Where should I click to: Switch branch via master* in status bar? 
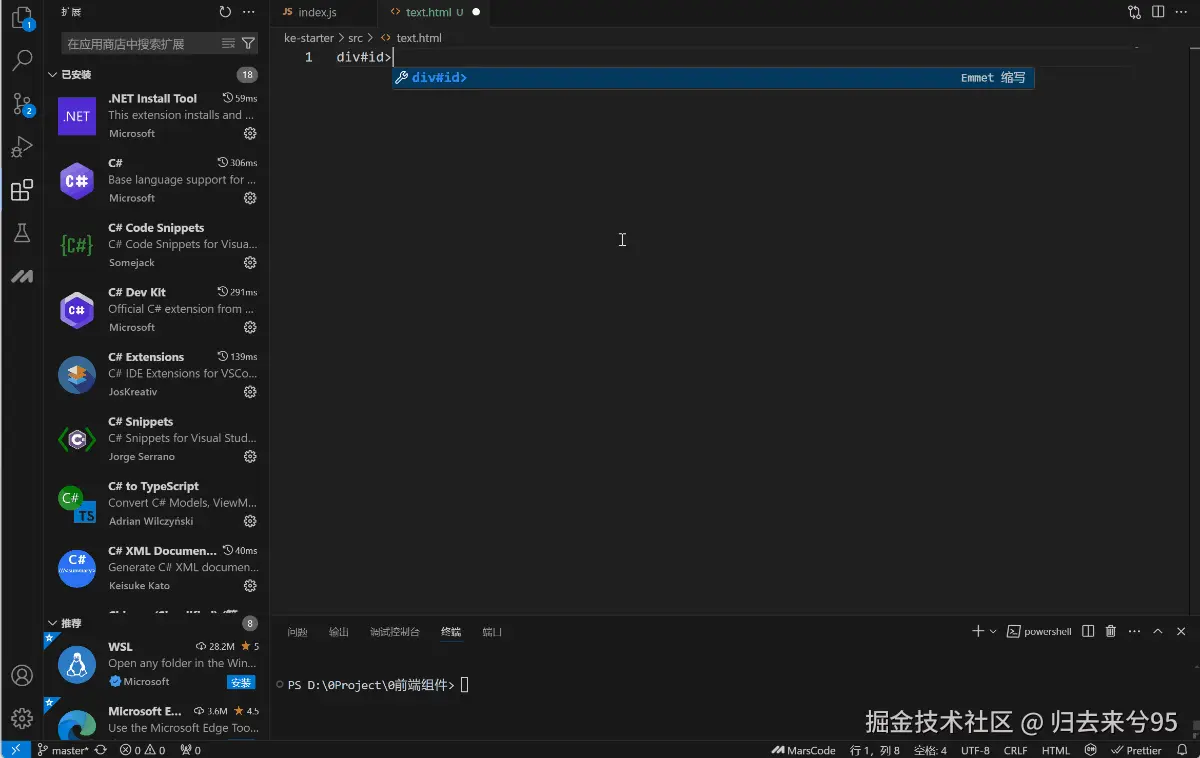coord(62,750)
